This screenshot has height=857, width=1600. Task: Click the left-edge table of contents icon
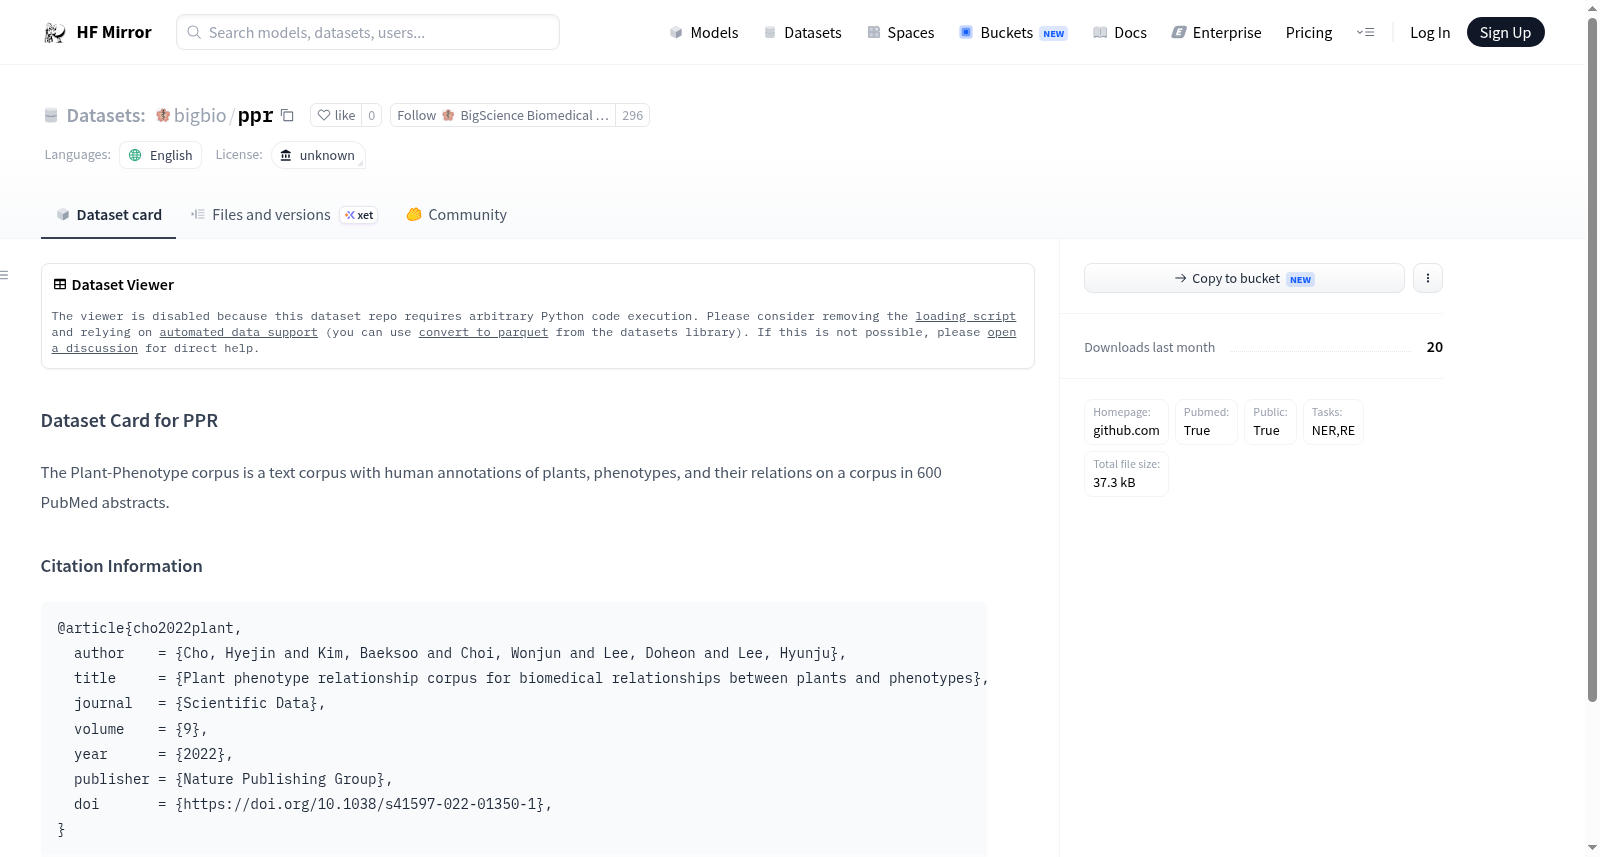[x=4, y=275]
